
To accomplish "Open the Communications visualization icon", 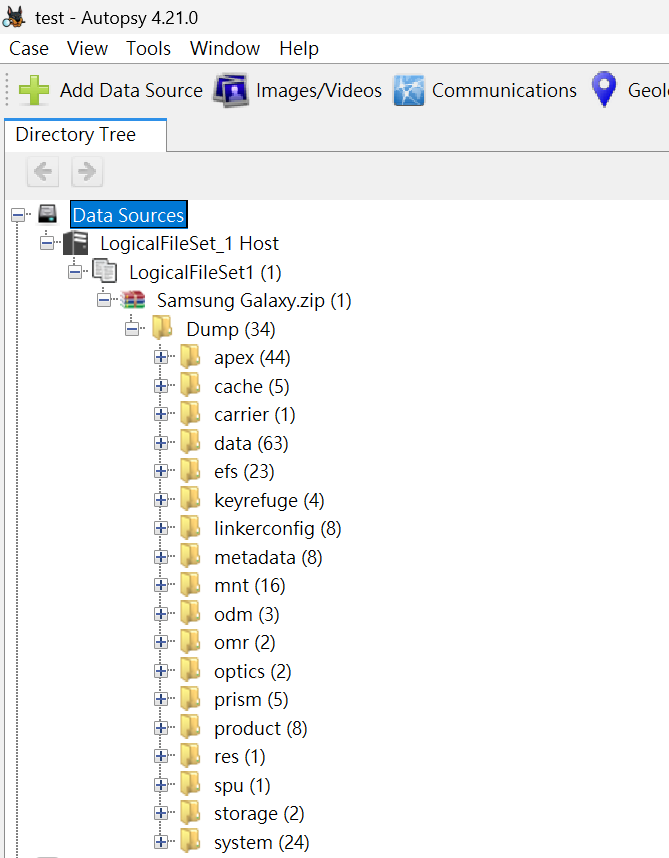I will pos(409,90).
